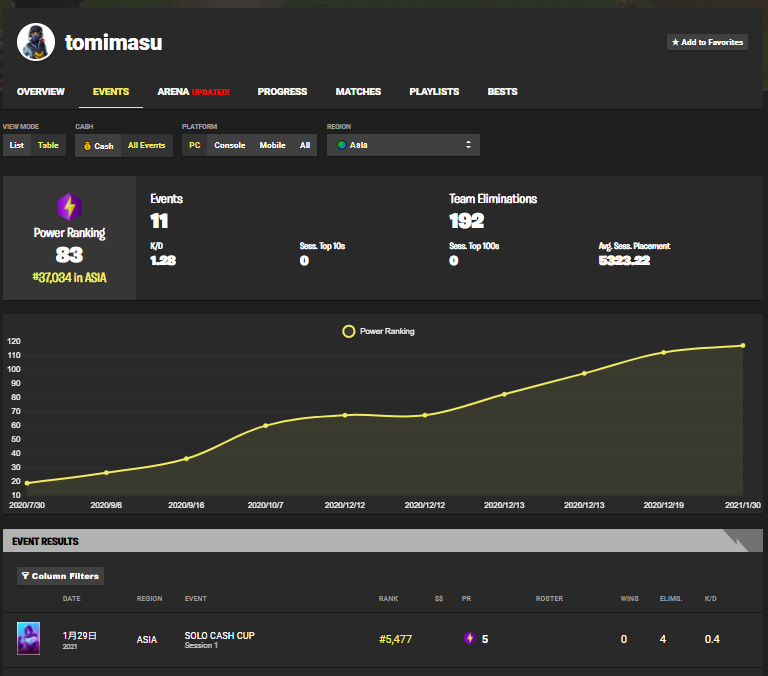Click the #5,477 rank value
Viewport: 768px width, 676px height.
tap(395, 639)
